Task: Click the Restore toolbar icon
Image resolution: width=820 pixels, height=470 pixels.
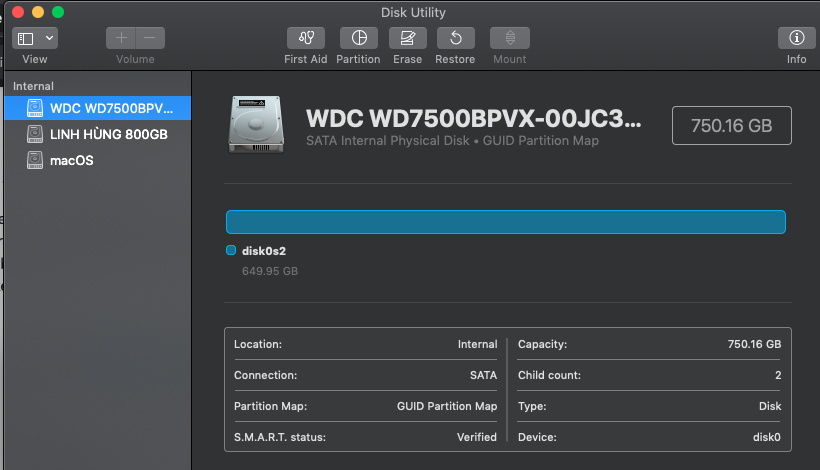Action: click(x=456, y=38)
